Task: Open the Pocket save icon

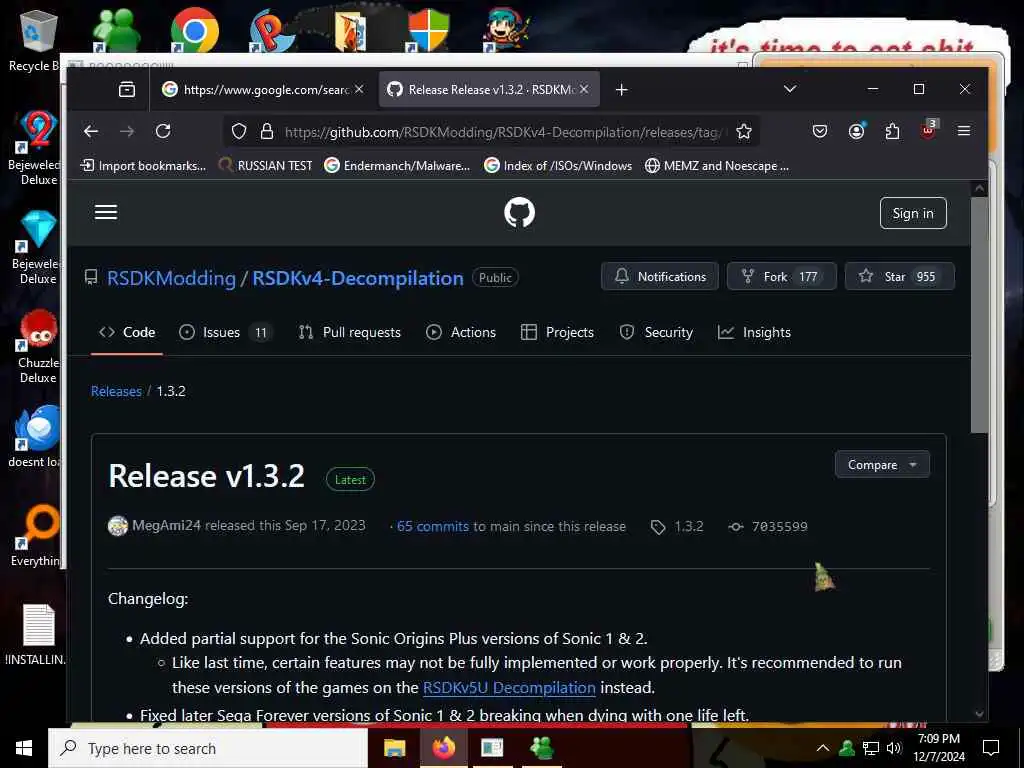Action: tap(820, 131)
